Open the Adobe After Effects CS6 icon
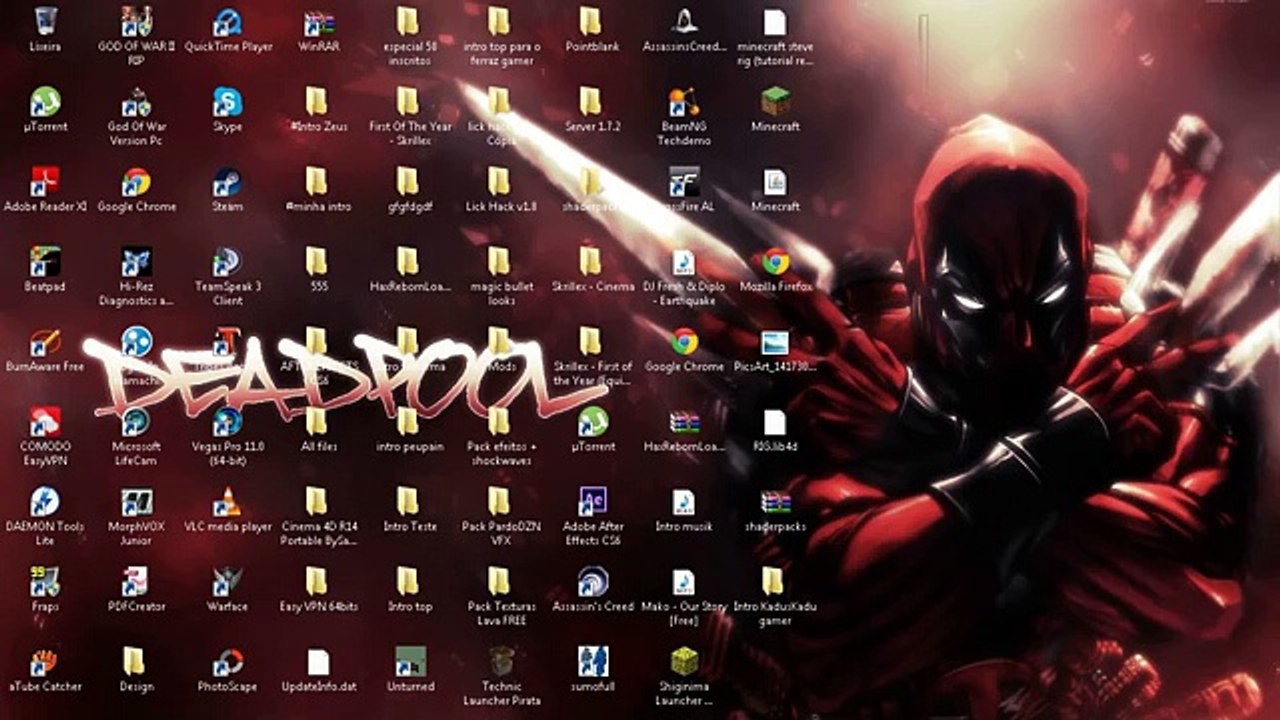This screenshot has width=1280, height=720. 593,502
